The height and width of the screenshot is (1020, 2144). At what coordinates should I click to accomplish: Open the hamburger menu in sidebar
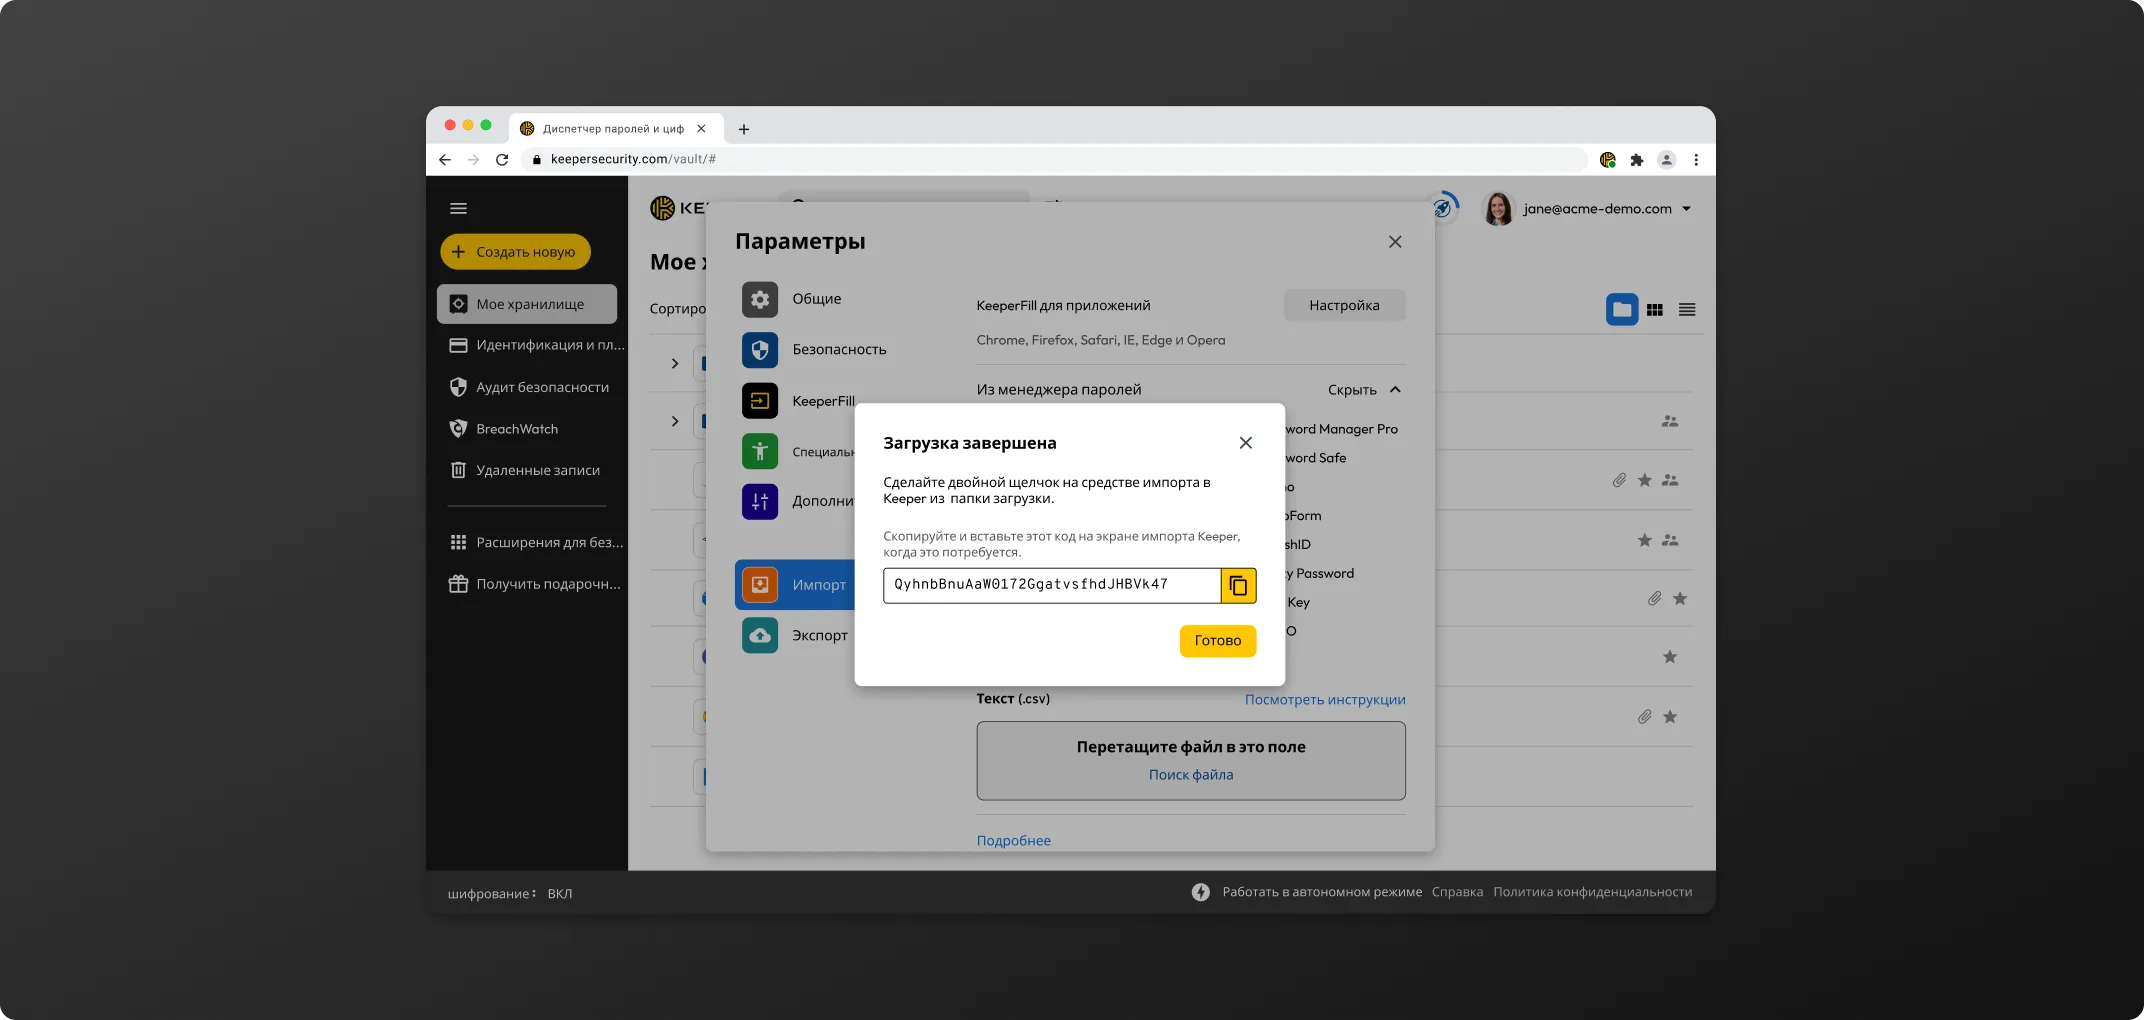pyautogui.click(x=458, y=208)
